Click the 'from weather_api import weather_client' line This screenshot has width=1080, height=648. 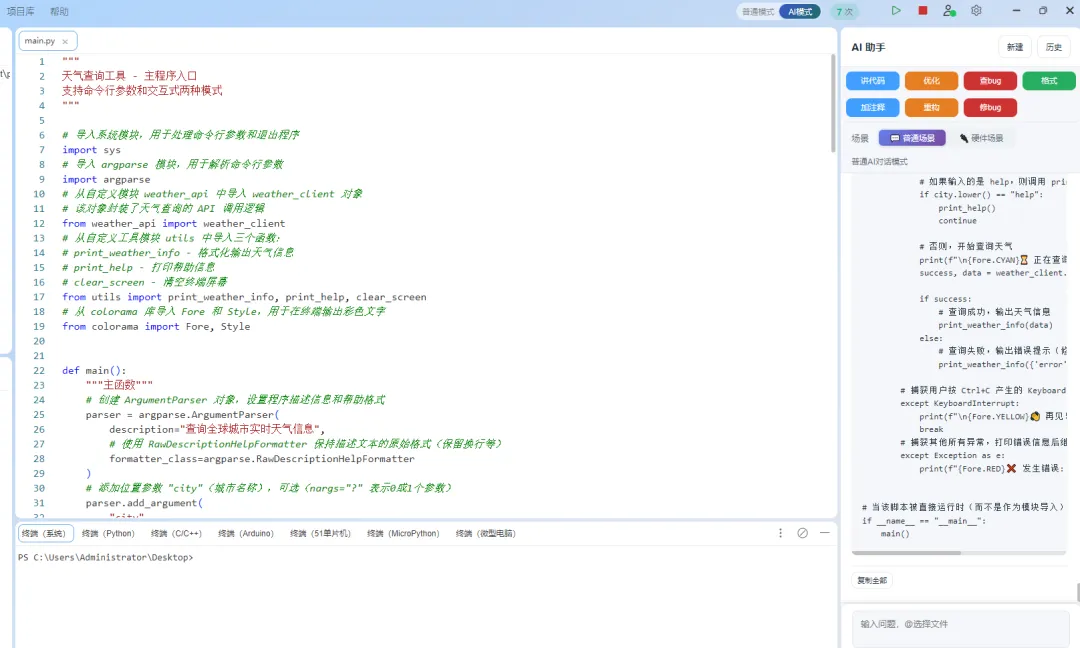click(x=174, y=223)
